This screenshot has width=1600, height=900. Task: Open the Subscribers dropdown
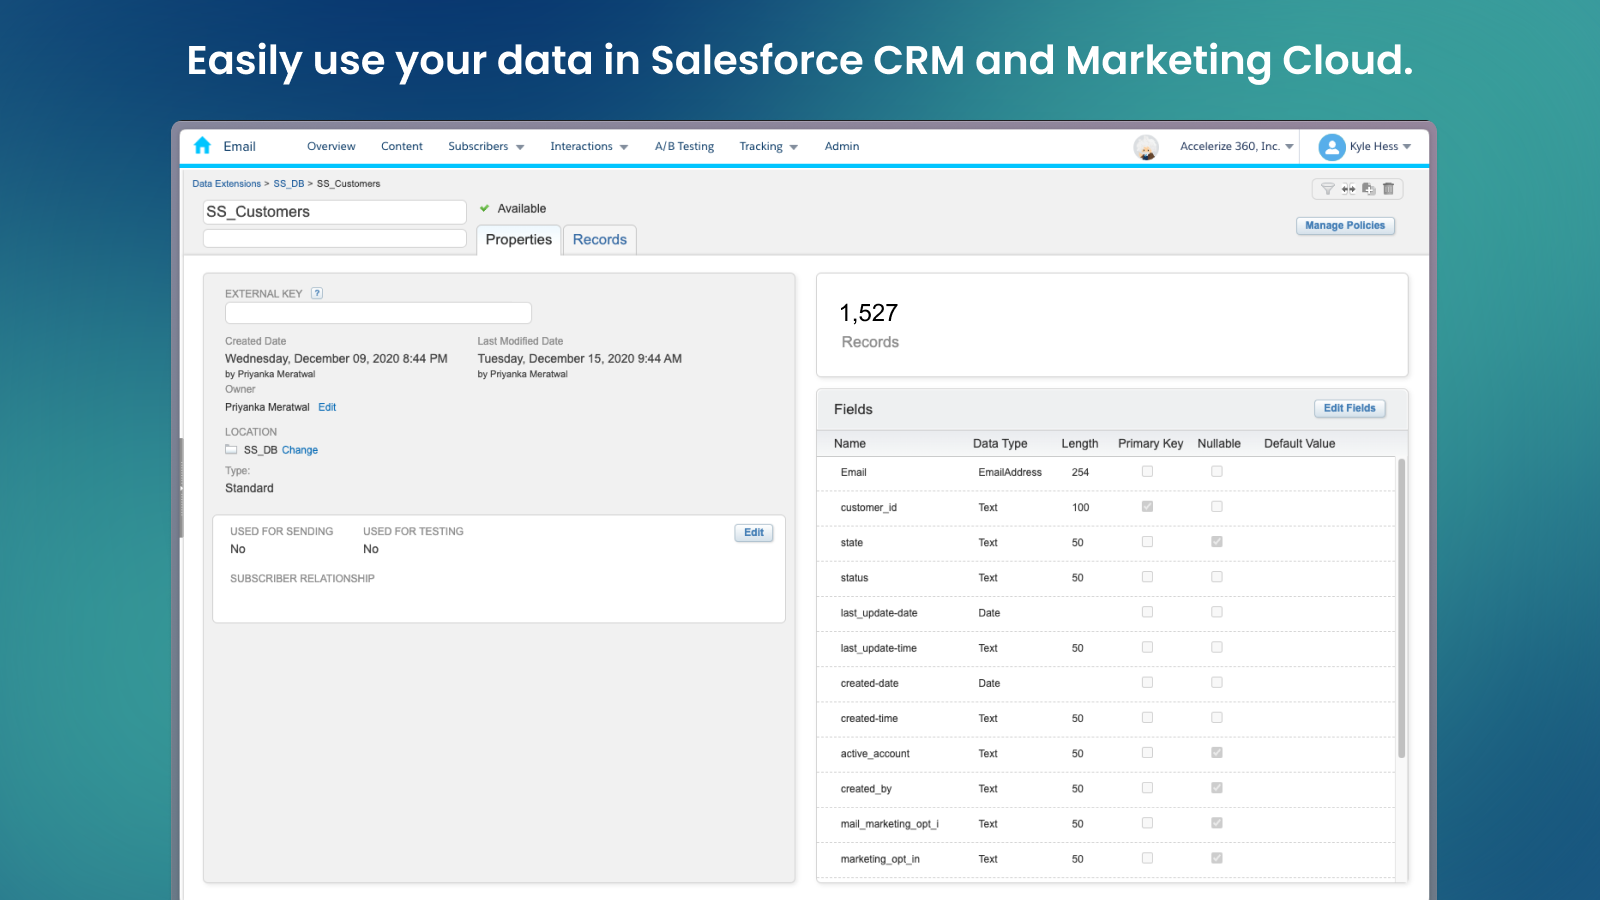[x=486, y=146]
